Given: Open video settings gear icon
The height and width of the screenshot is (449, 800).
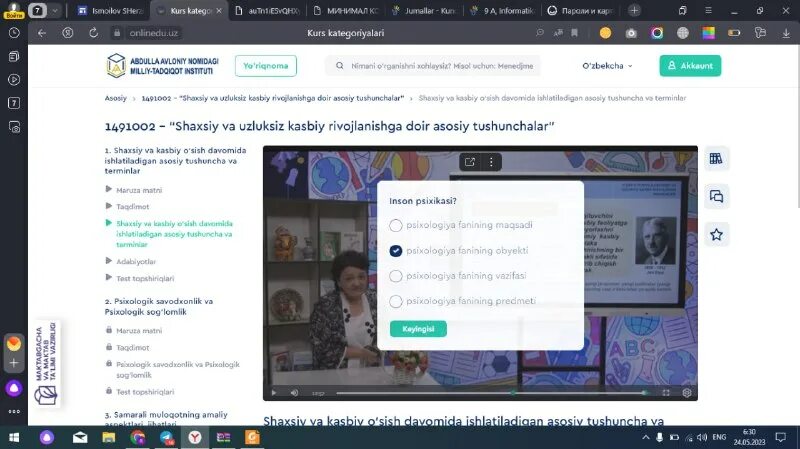Looking at the screenshot, I should pyautogui.click(x=687, y=392).
